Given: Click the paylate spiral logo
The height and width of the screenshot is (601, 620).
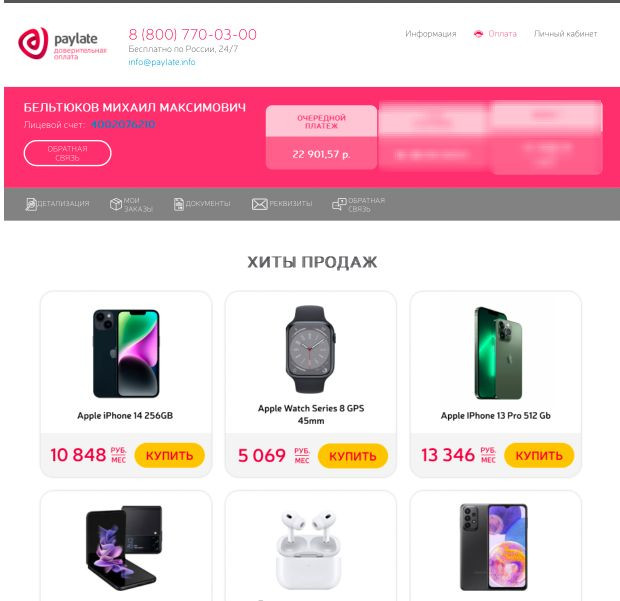Looking at the screenshot, I should coord(33,43).
